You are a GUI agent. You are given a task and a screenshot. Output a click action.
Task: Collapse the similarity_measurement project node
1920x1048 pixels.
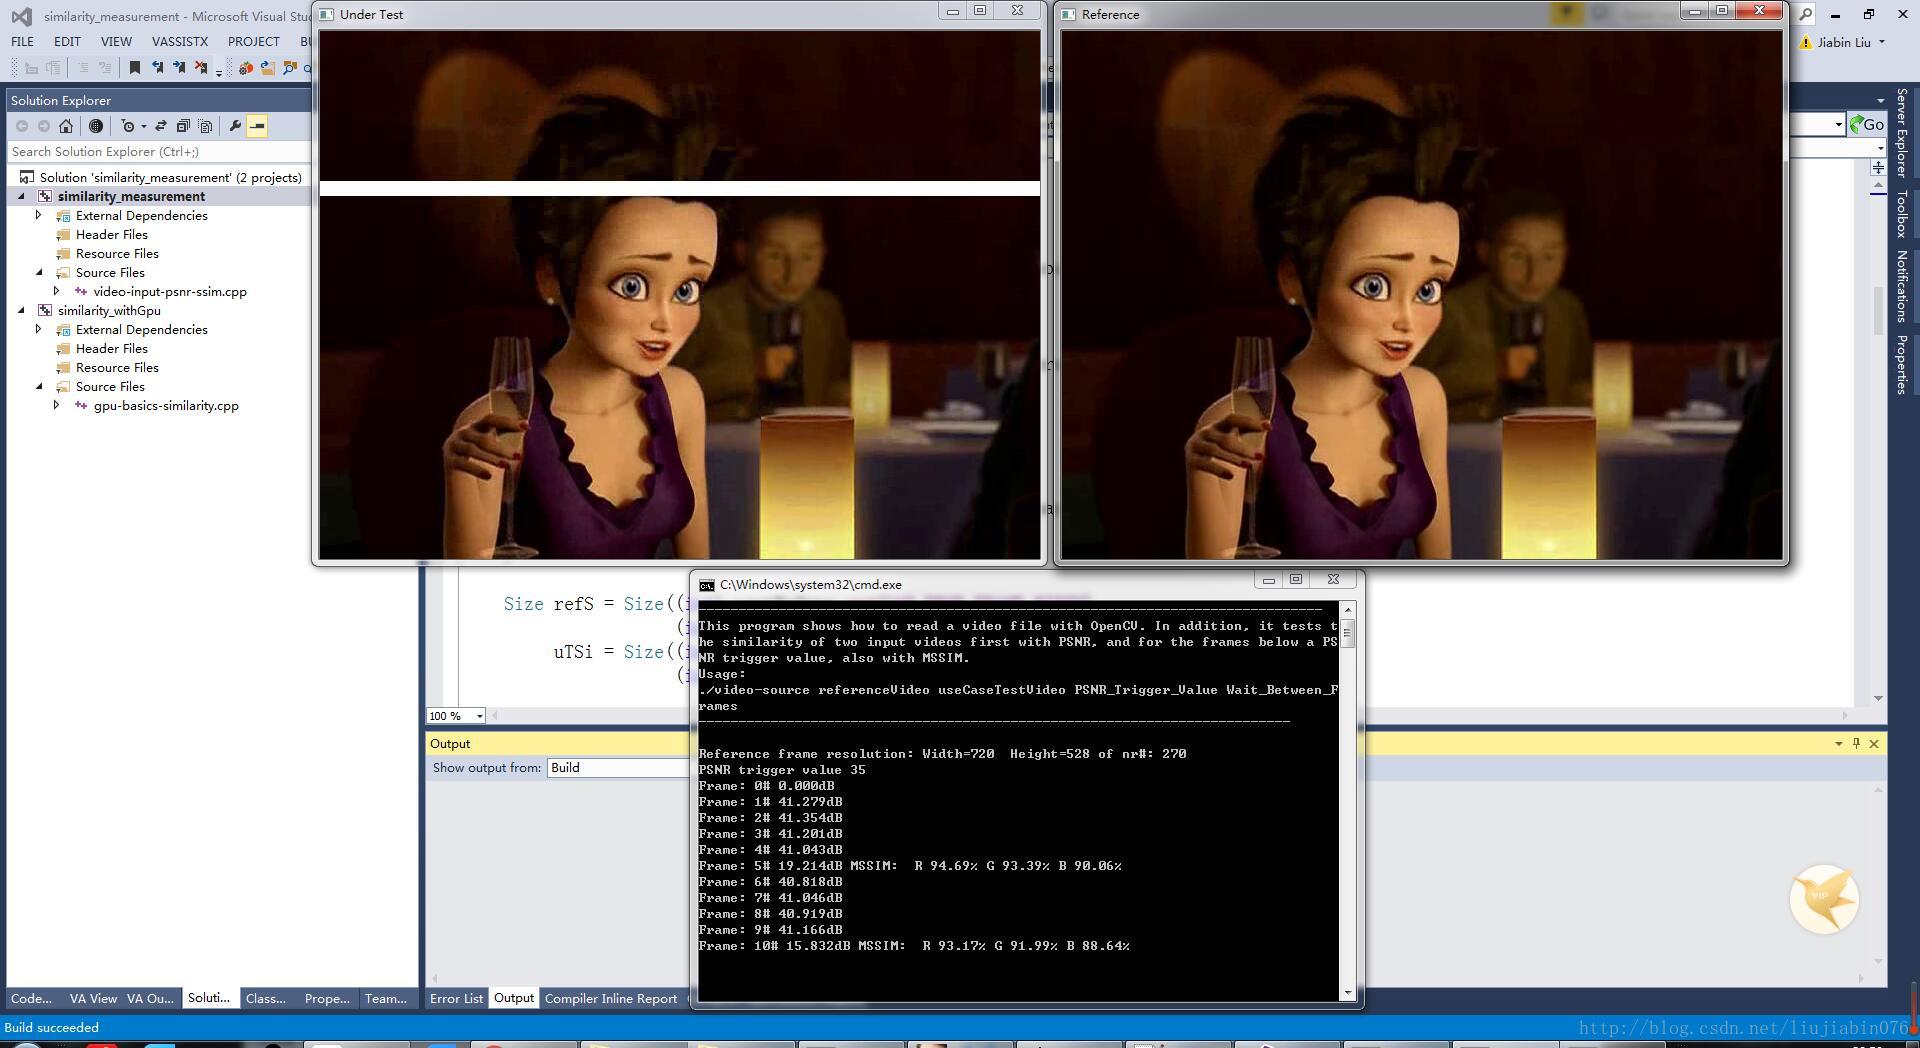click(x=21, y=197)
